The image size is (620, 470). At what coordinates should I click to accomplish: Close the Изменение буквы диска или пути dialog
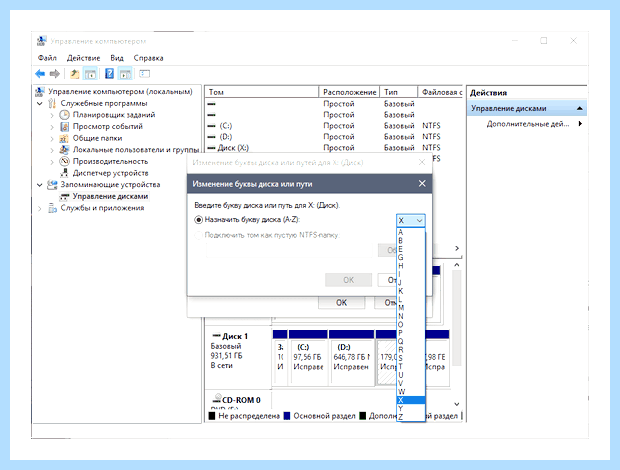[x=422, y=183]
